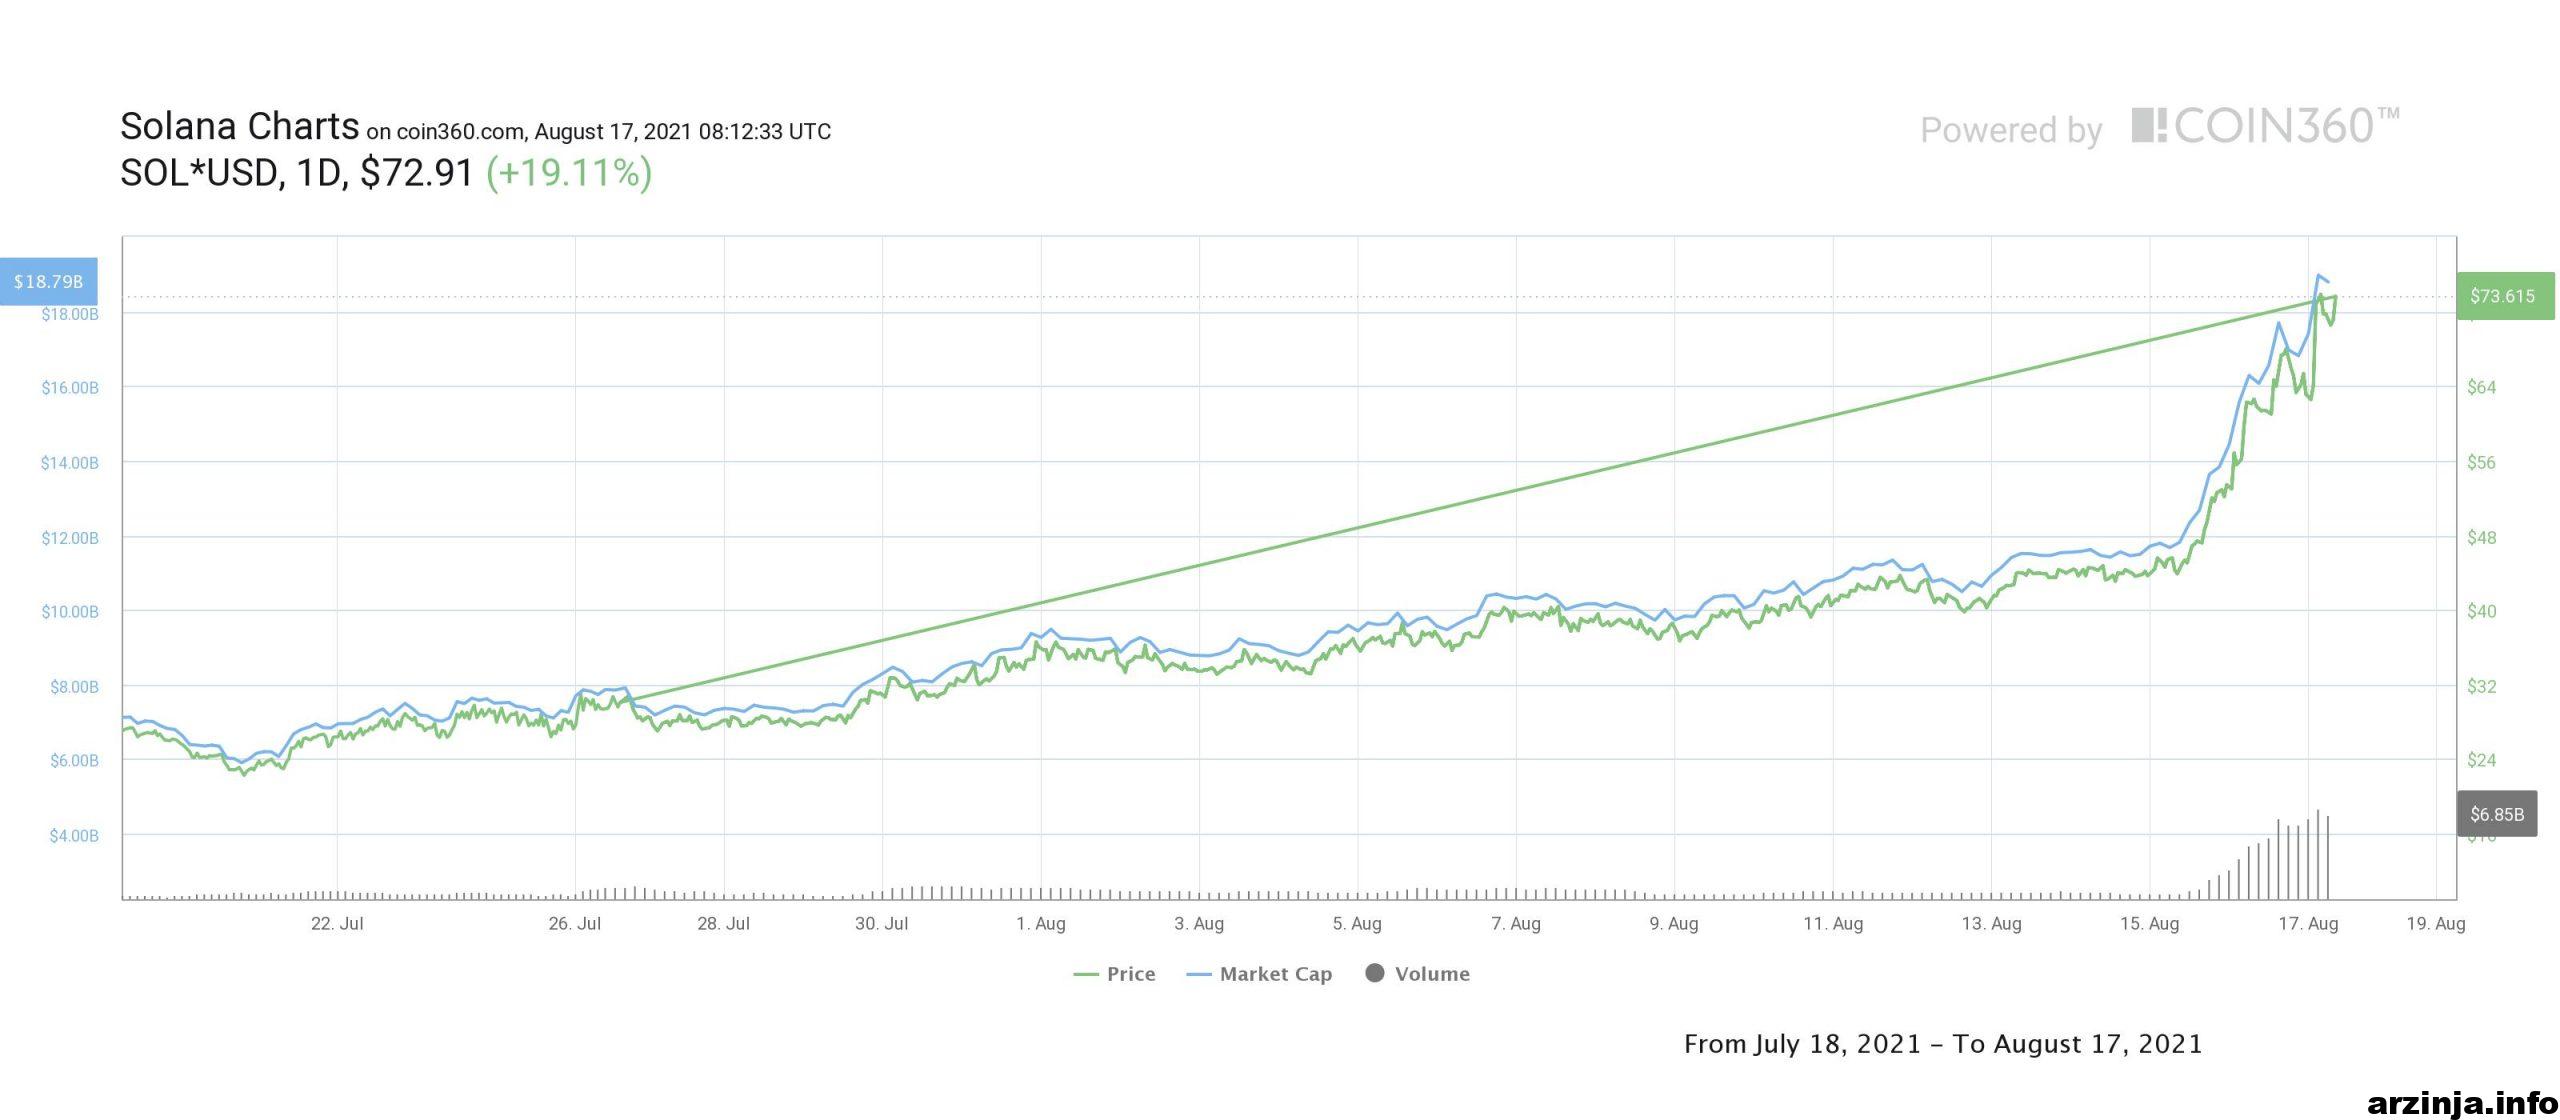The image size is (2560, 1120).
Task: Click the $14.00B market cap axis label
Action: (70, 463)
